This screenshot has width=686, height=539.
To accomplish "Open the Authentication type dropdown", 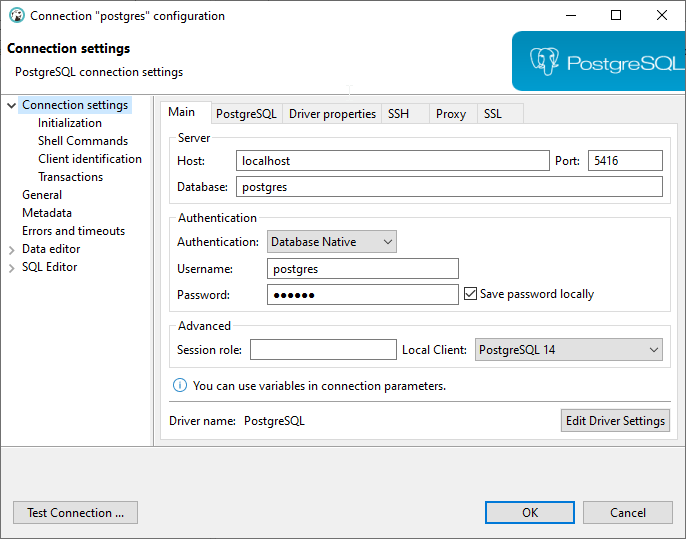I will click(x=332, y=242).
